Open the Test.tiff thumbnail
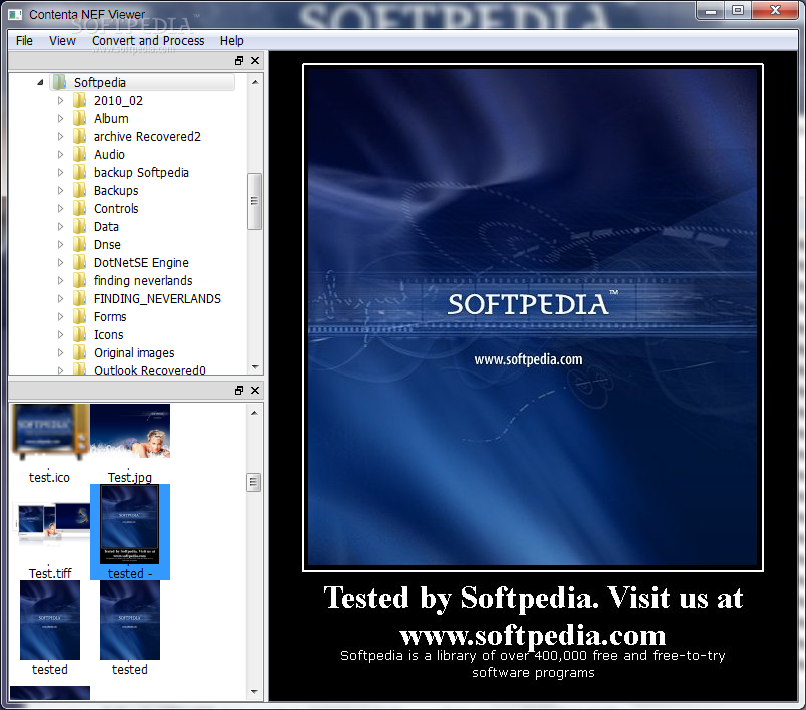Viewport: 806px width, 710px height. click(51, 522)
